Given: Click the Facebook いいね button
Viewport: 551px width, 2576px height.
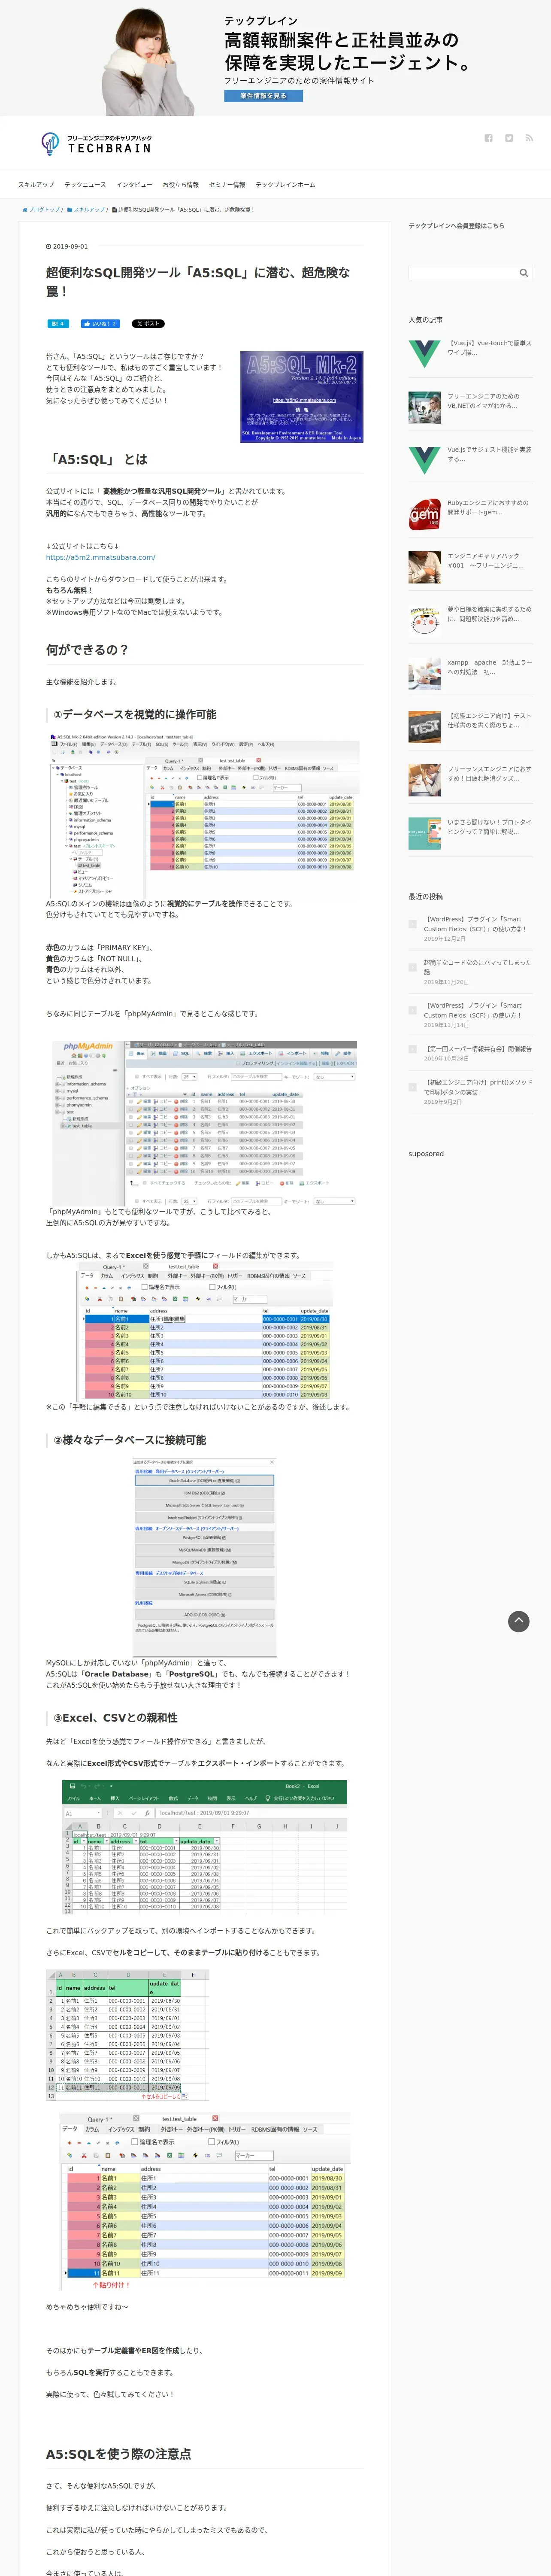Looking at the screenshot, I should click(x=100, y=324).
